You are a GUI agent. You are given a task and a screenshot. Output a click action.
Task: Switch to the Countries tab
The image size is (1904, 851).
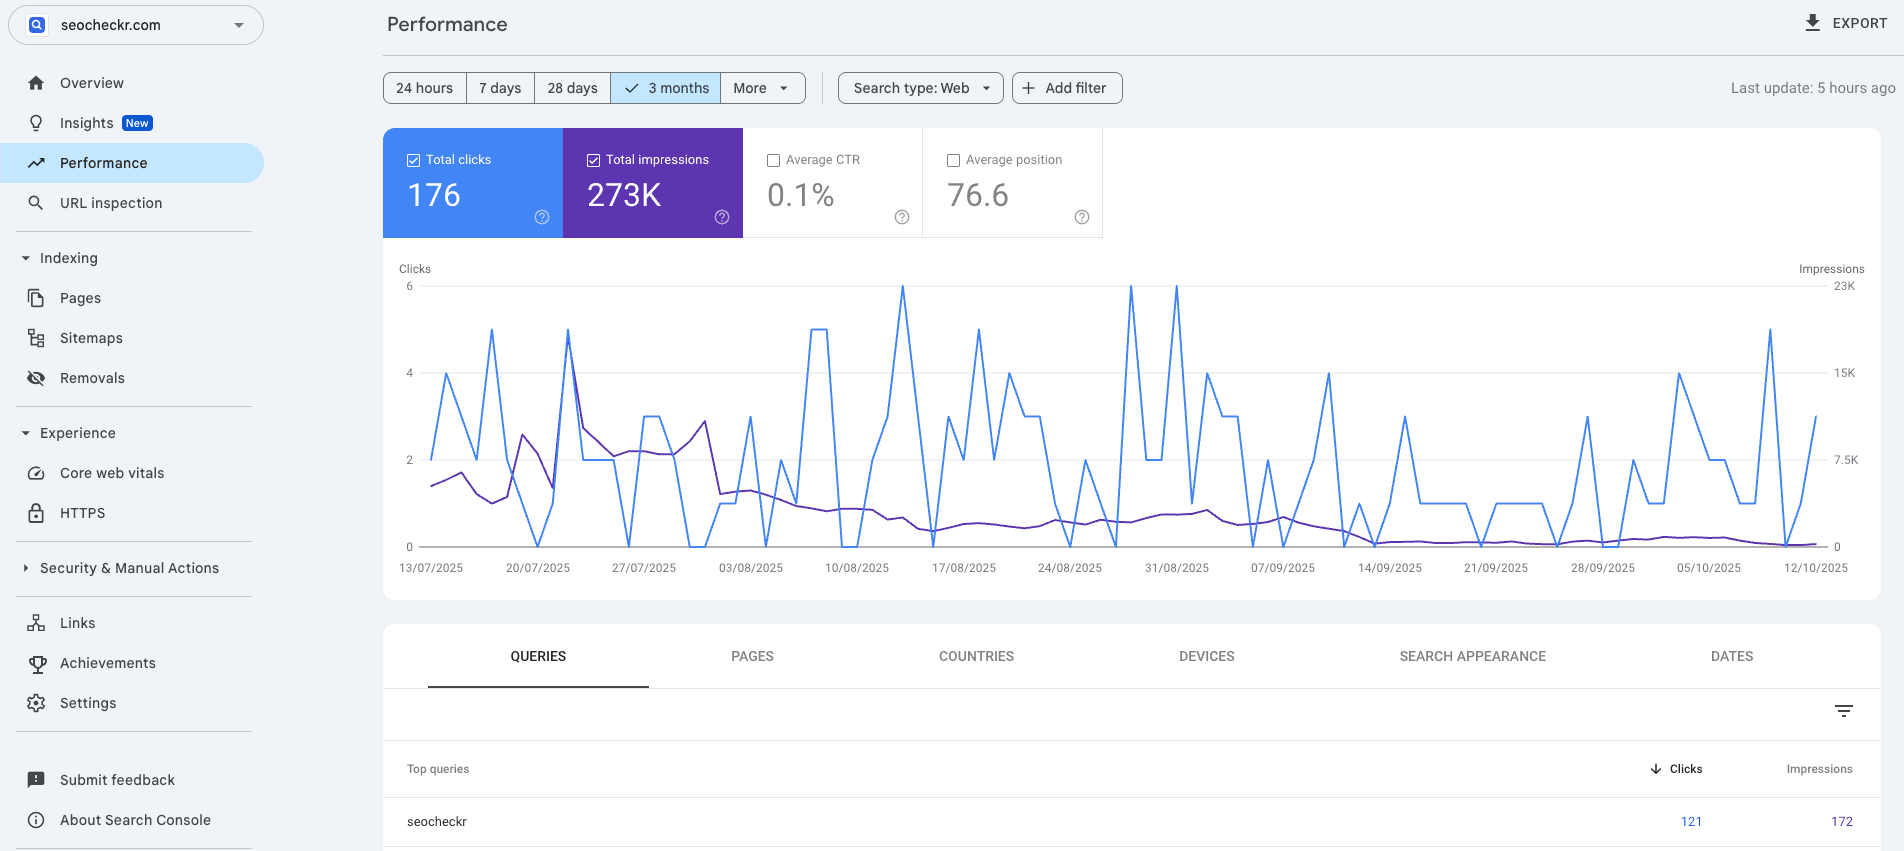tap(976, 656)
